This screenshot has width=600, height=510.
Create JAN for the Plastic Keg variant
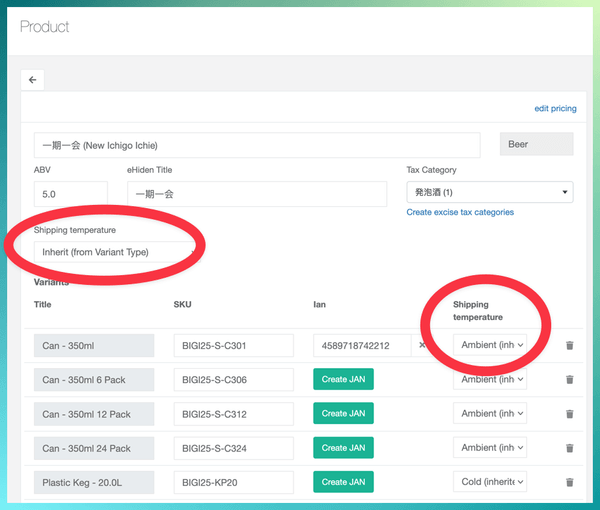coord(342,482)
